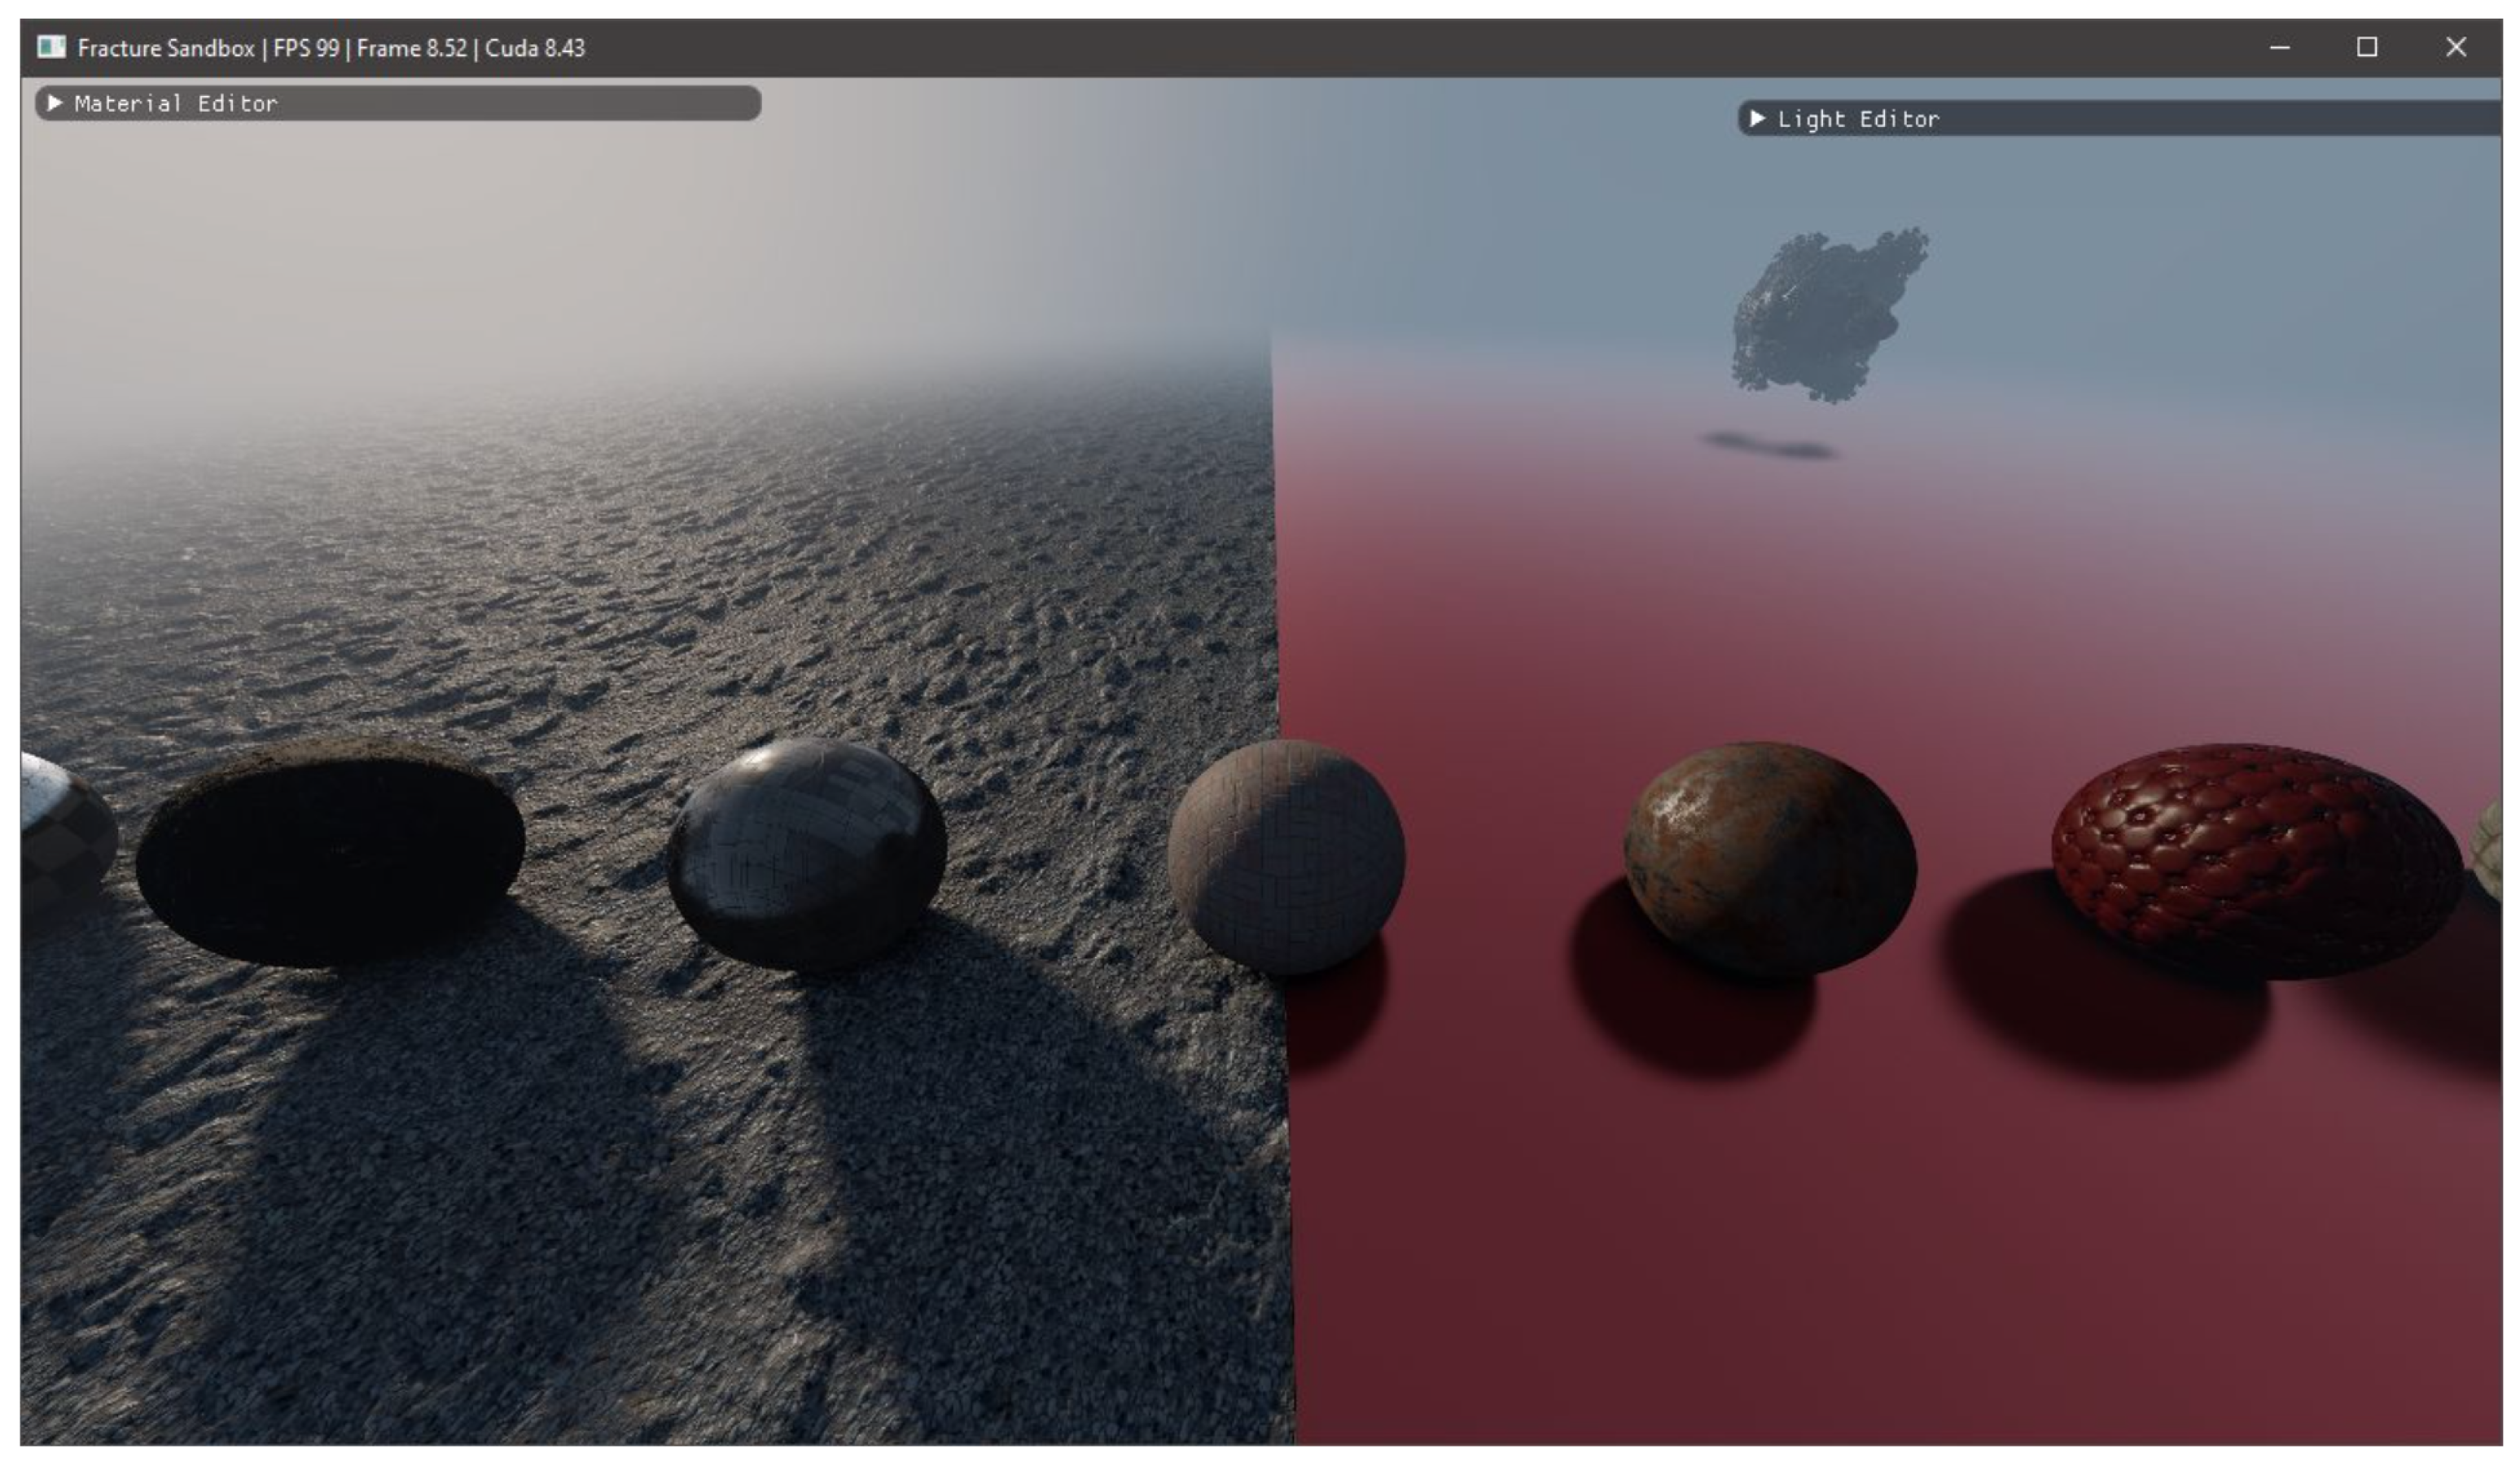
Task: Click the Light Editor header label
Action: 1858,119
